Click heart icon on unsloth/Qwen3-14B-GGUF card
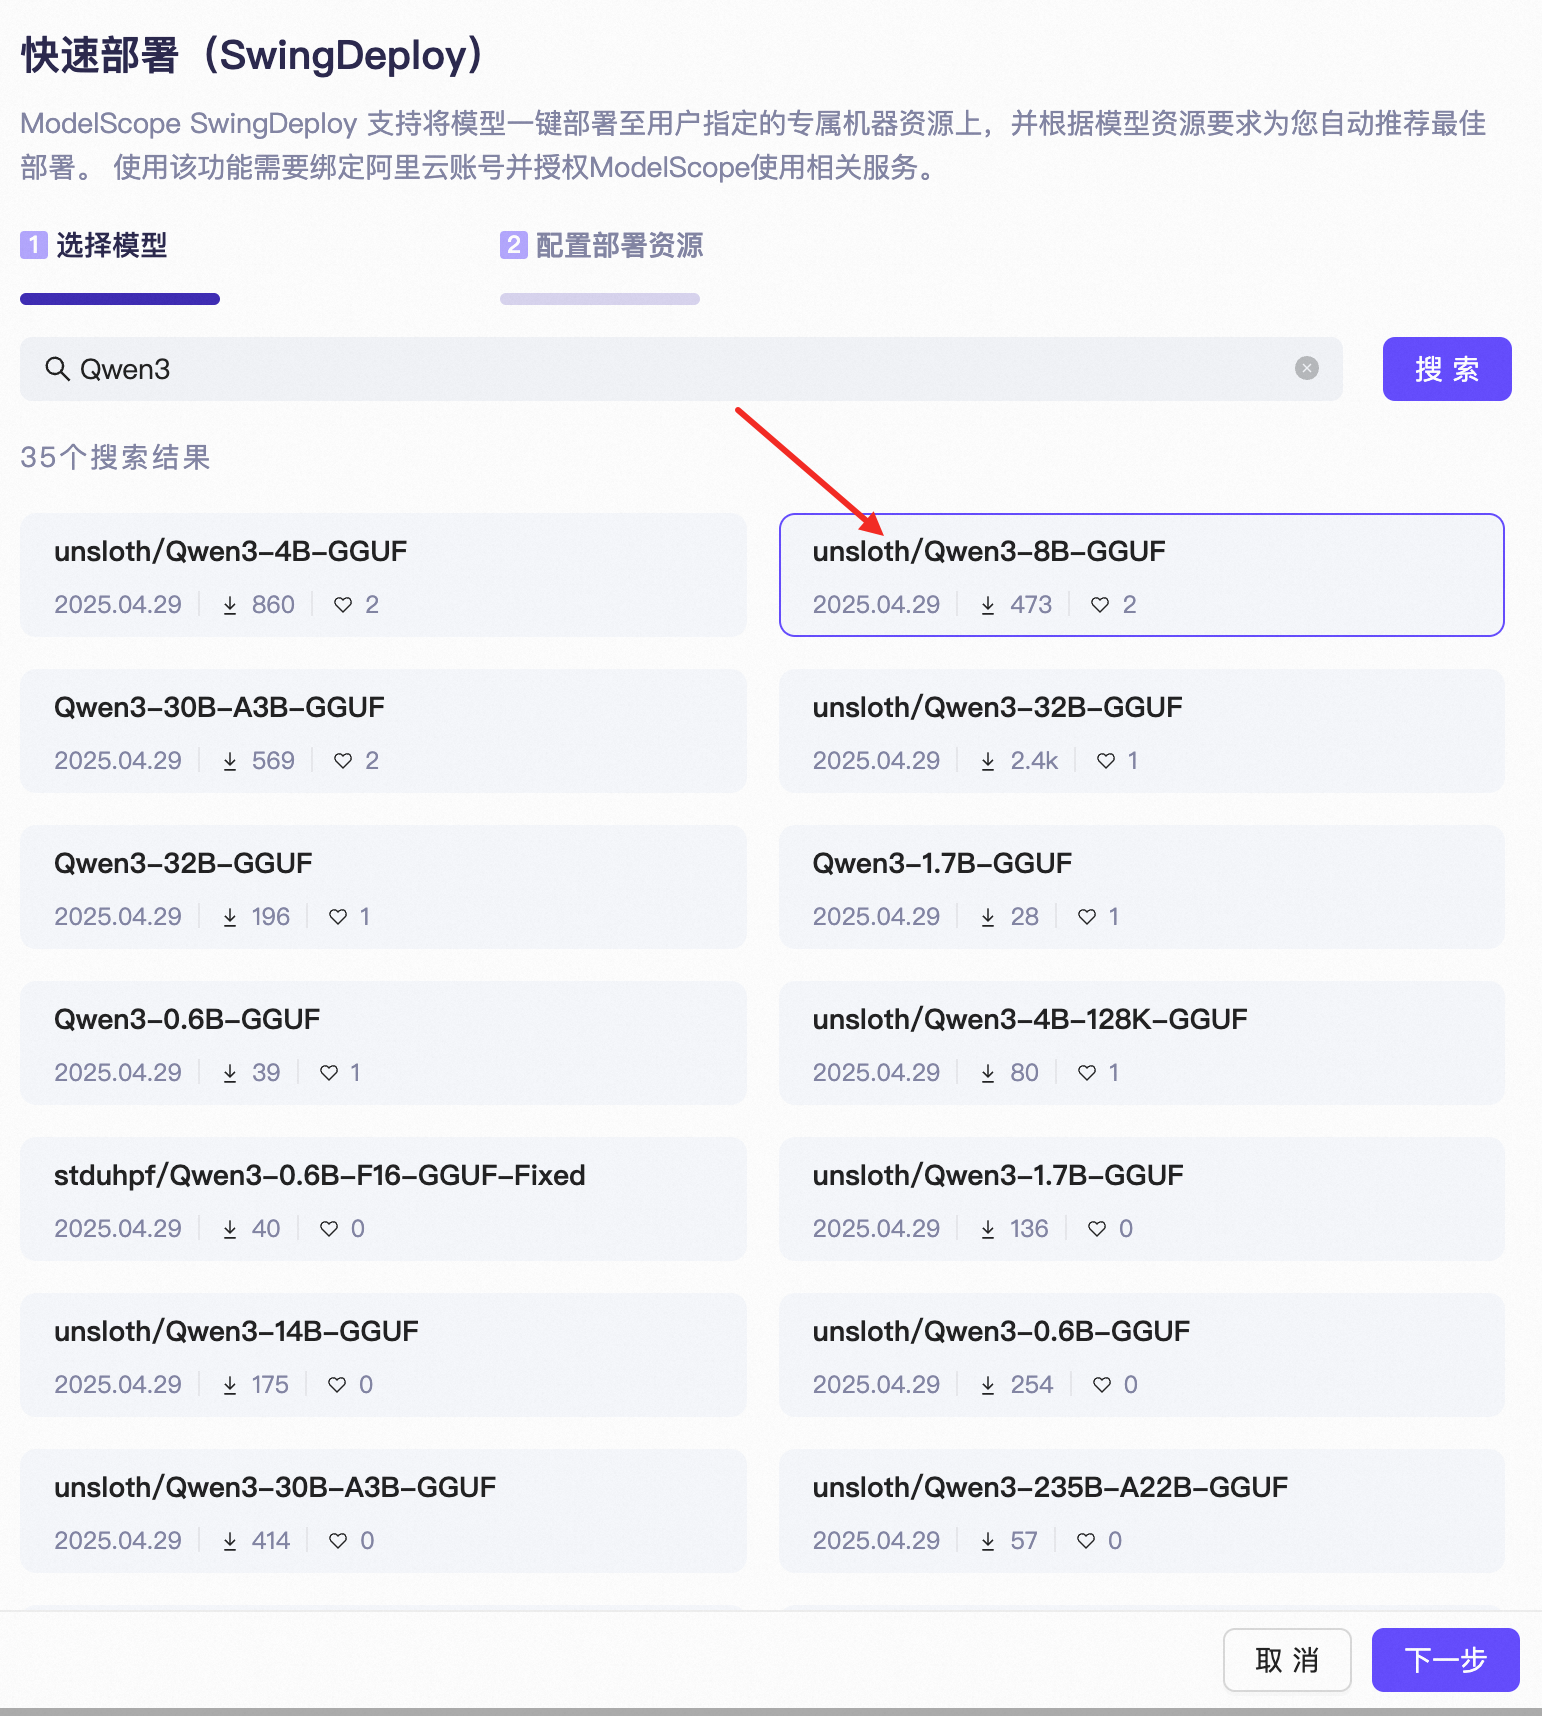1542x1716 pixels. point(337,1385)
